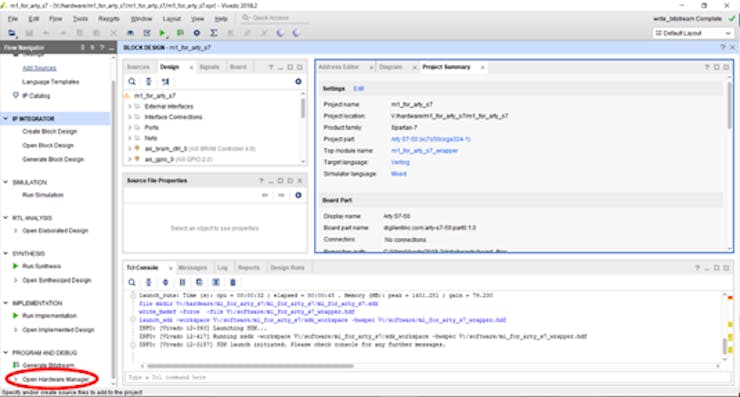This screenshot has width=740, height=397.
Task: Switch to the Diagram tab
Action: (391, 67)
